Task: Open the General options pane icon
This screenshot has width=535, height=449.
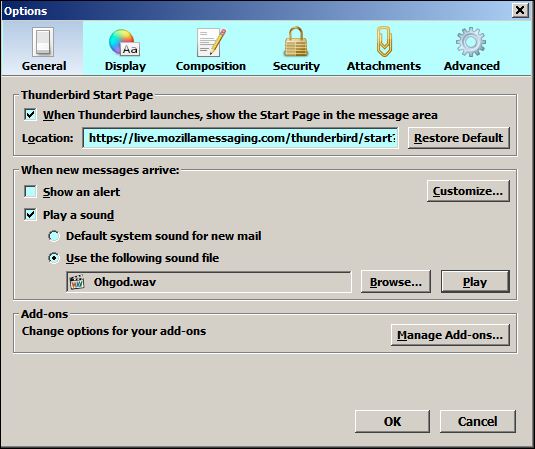Action: (x=43, y=42)
